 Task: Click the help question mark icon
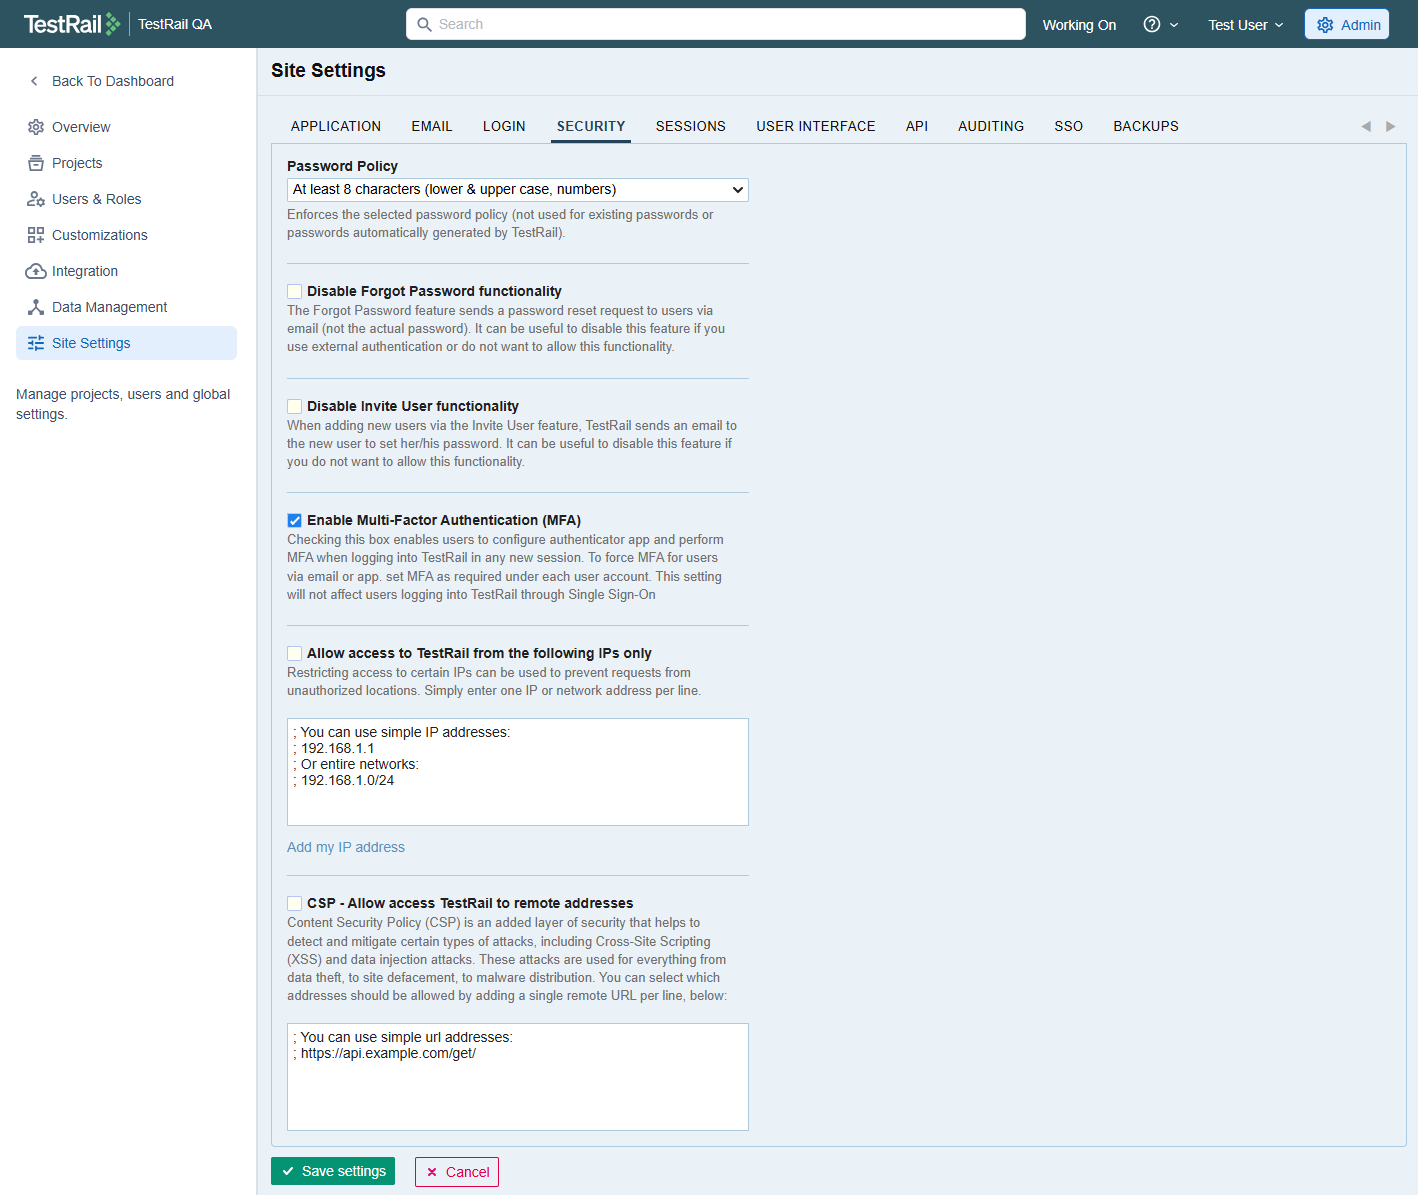(1152, 25)
